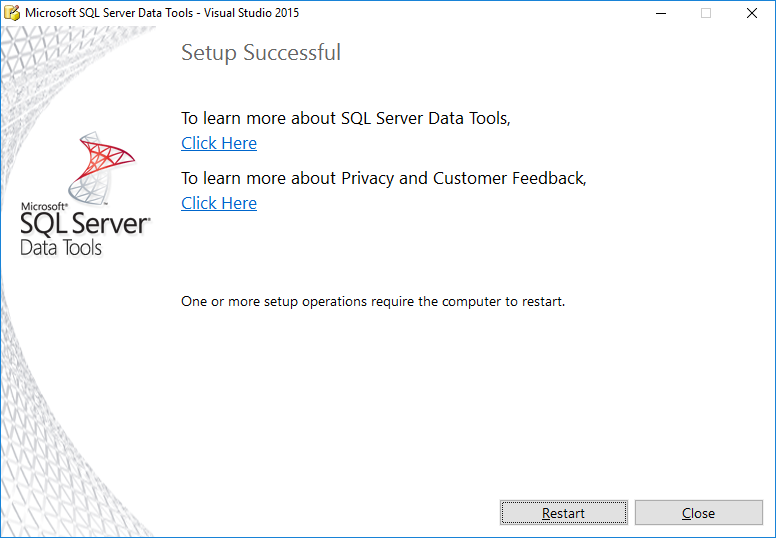Click the restart required message text
776x538 pixels.
[x=373, y=301]
